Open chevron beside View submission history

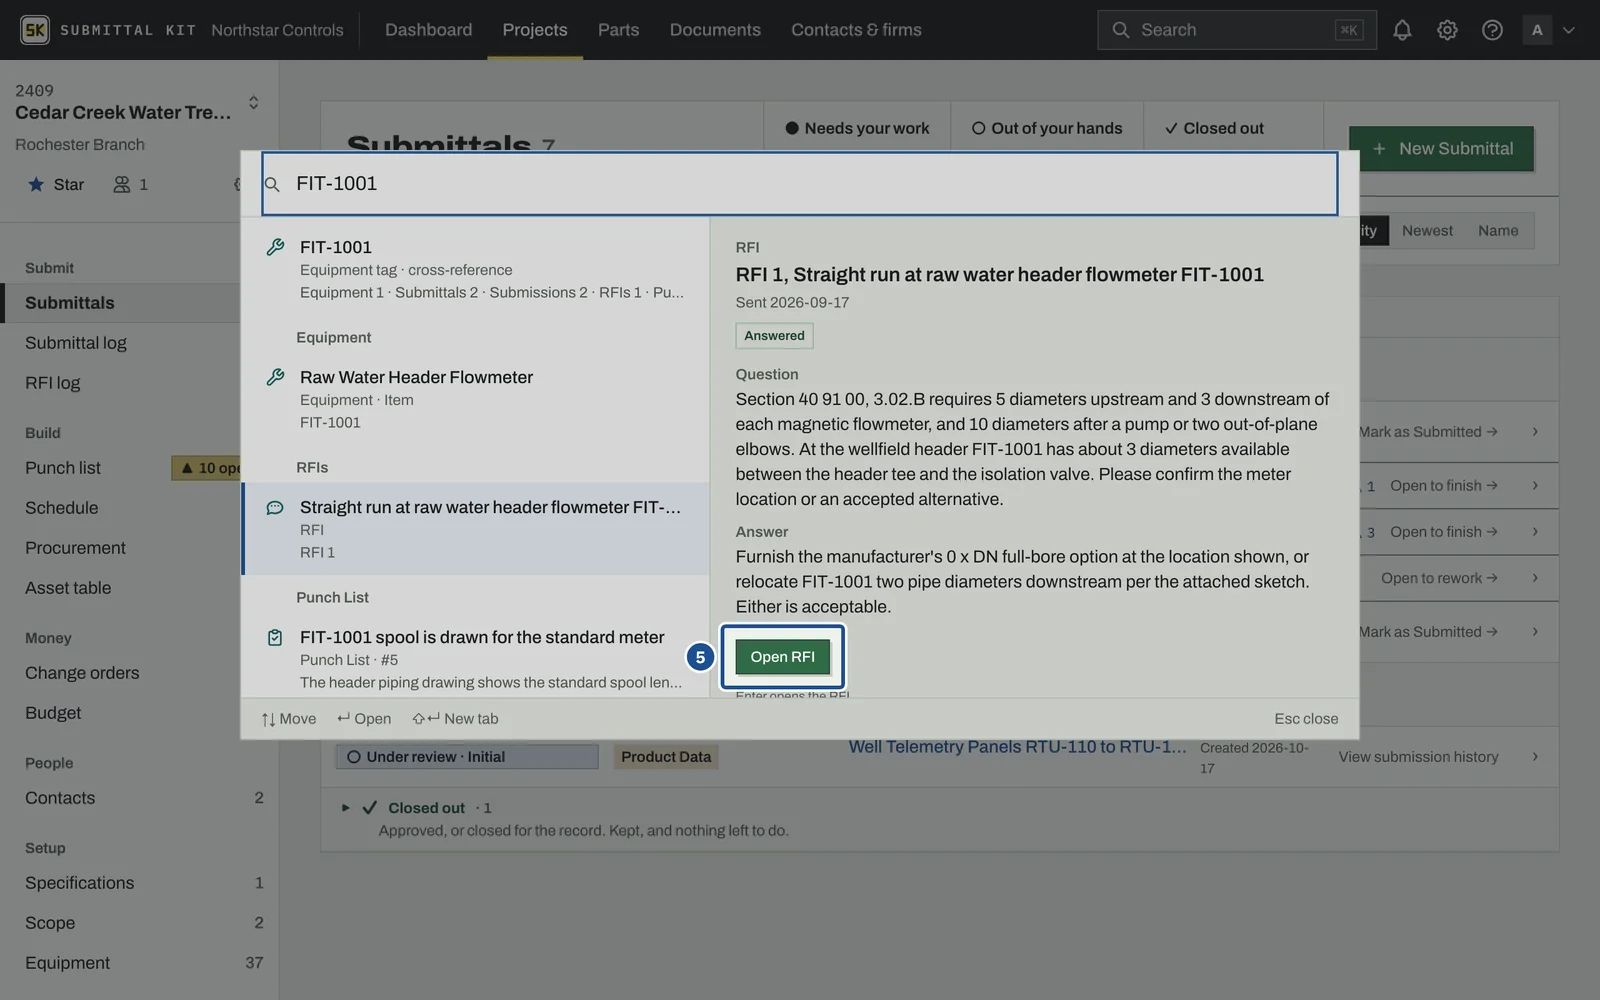coord(1535,757)
